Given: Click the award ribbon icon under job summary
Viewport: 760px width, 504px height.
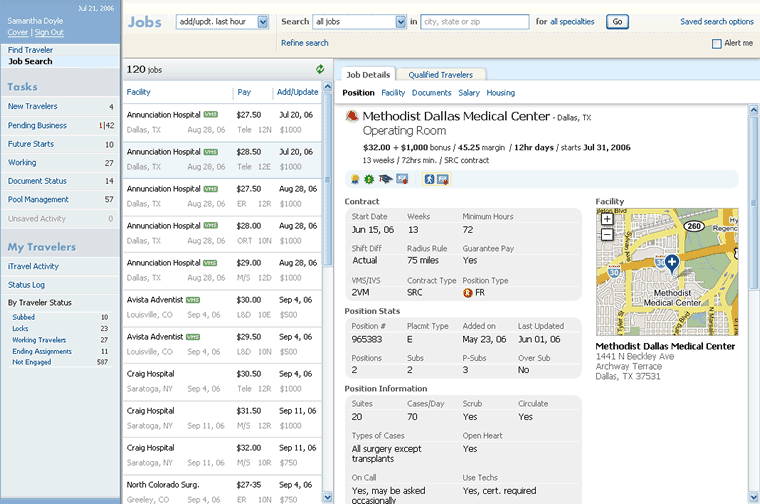Looking at the screenshot, I should (355, 179).
